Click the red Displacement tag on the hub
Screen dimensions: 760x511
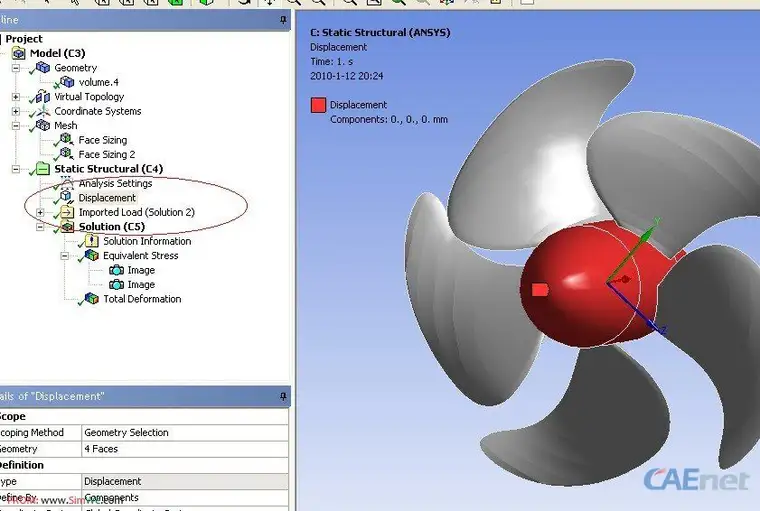coord(539,290)
